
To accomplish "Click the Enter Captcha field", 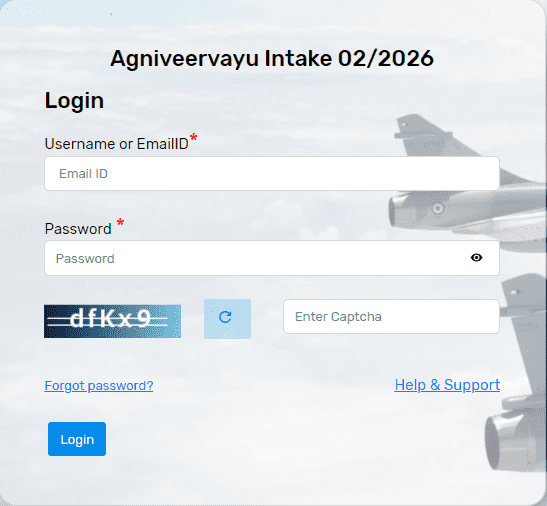I will point(391,317).
